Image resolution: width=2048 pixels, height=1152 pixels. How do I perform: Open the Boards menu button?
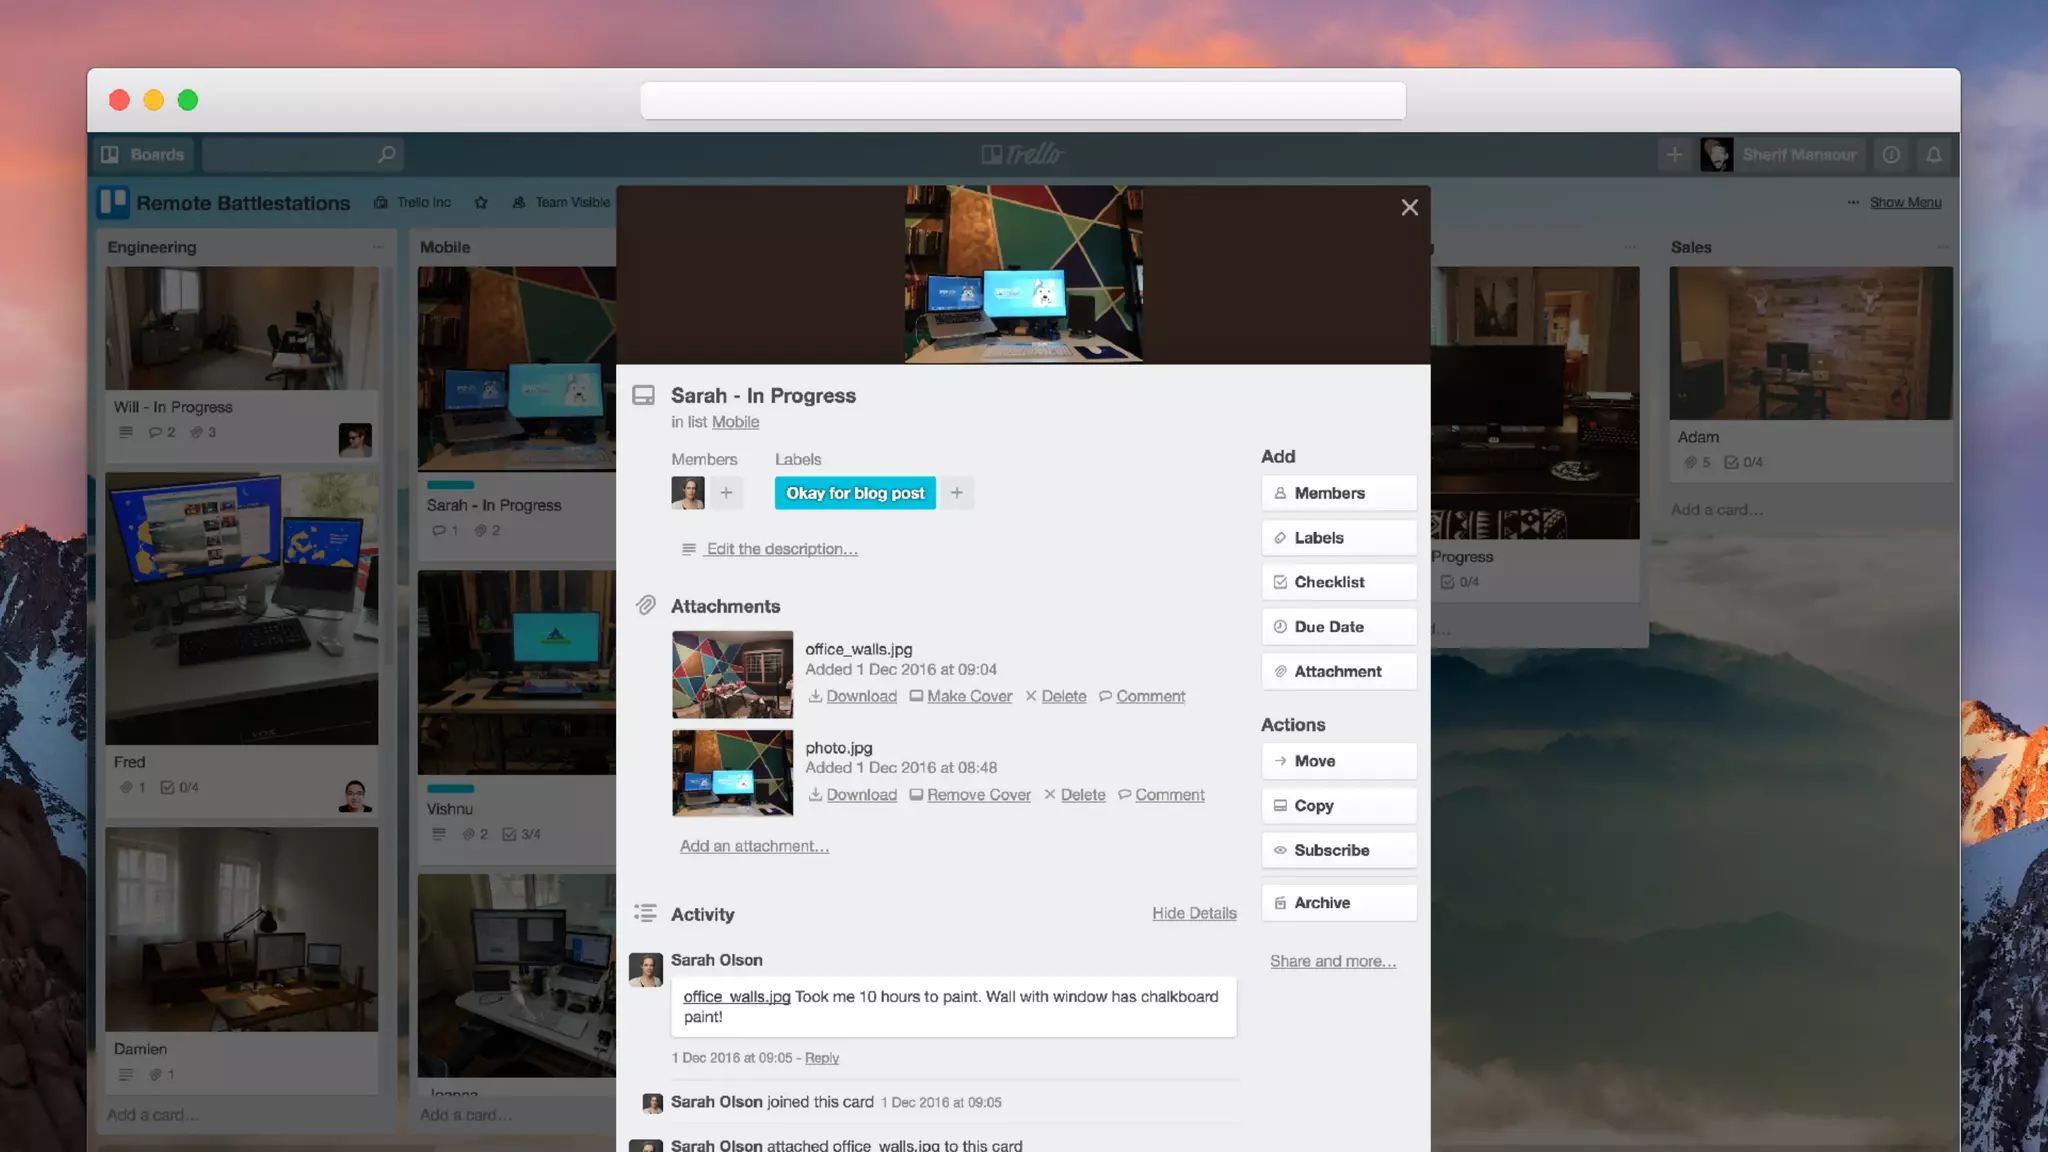pos(146,155)
